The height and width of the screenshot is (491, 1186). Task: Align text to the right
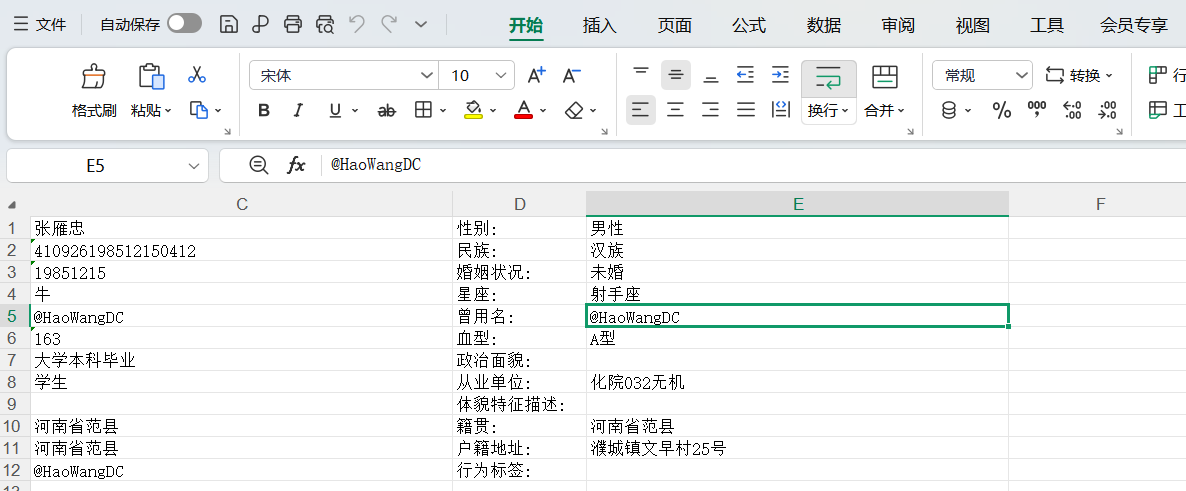[710, 110]
